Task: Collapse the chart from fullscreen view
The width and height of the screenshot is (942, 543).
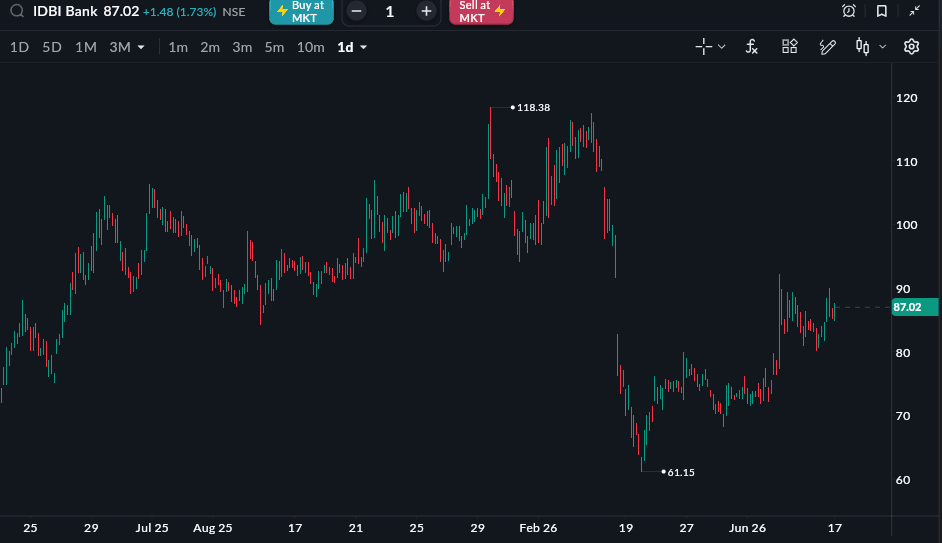Action: pyautogui.click(x=914, y=11)
